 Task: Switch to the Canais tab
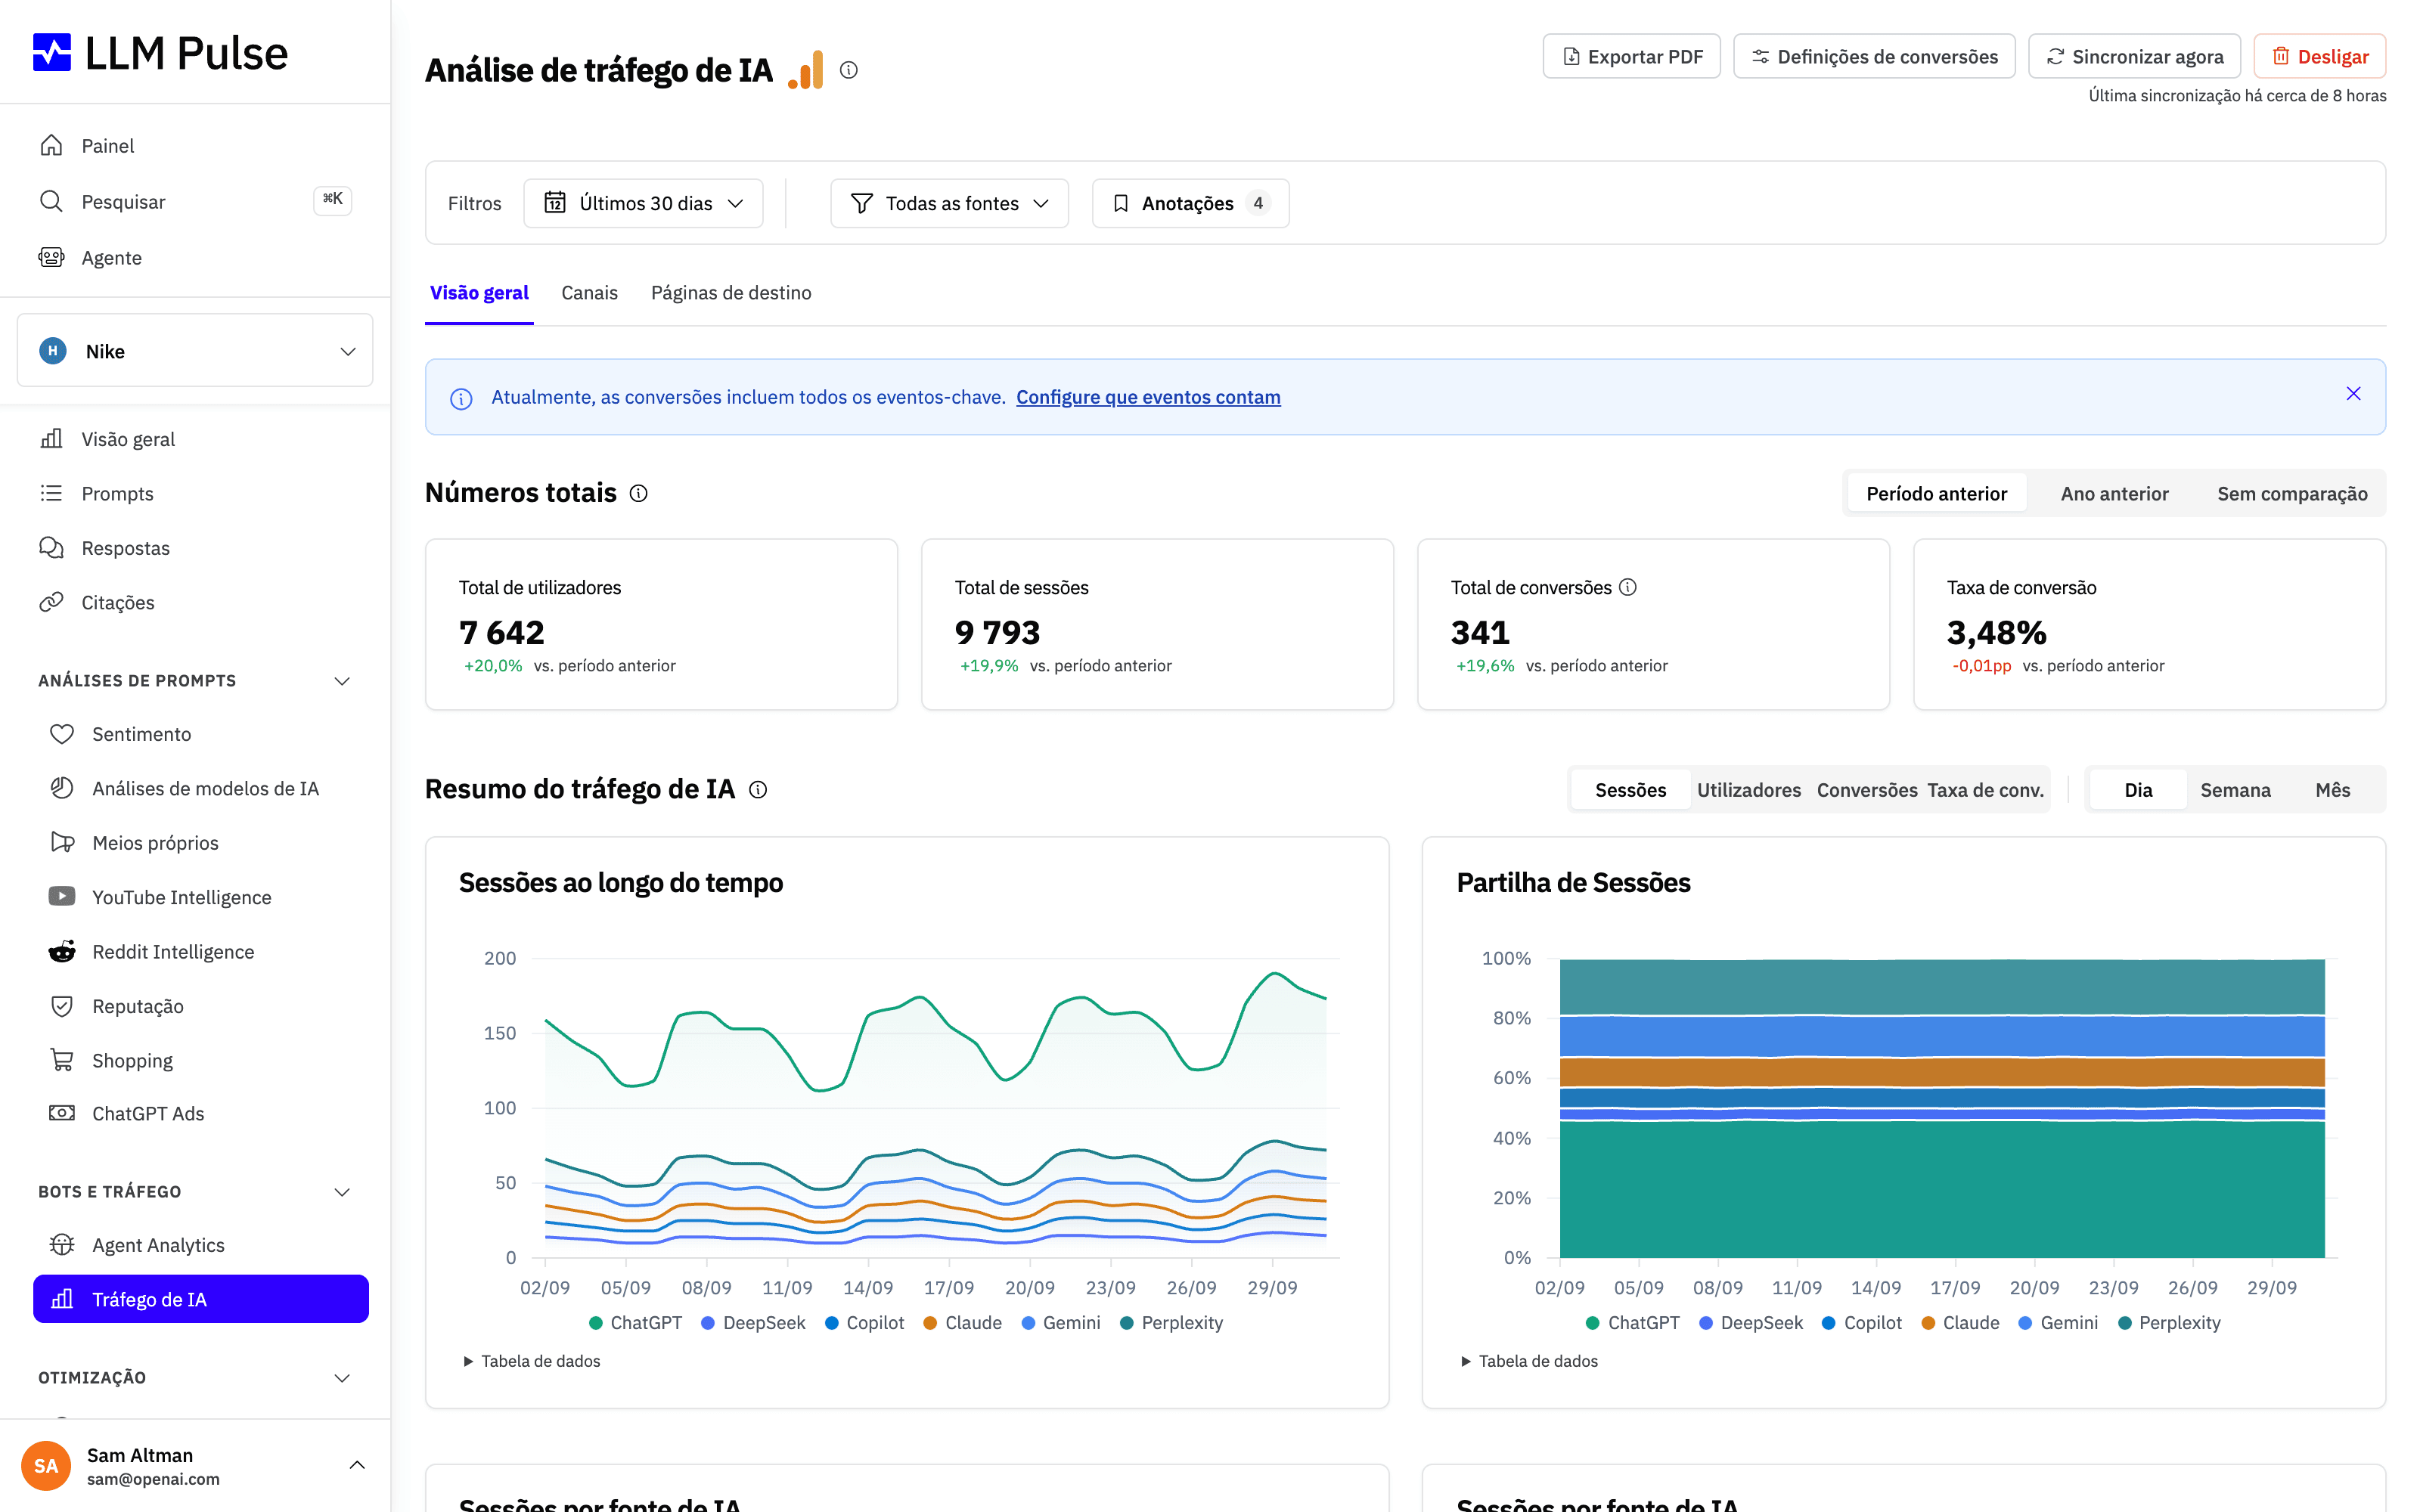[589, 293]
